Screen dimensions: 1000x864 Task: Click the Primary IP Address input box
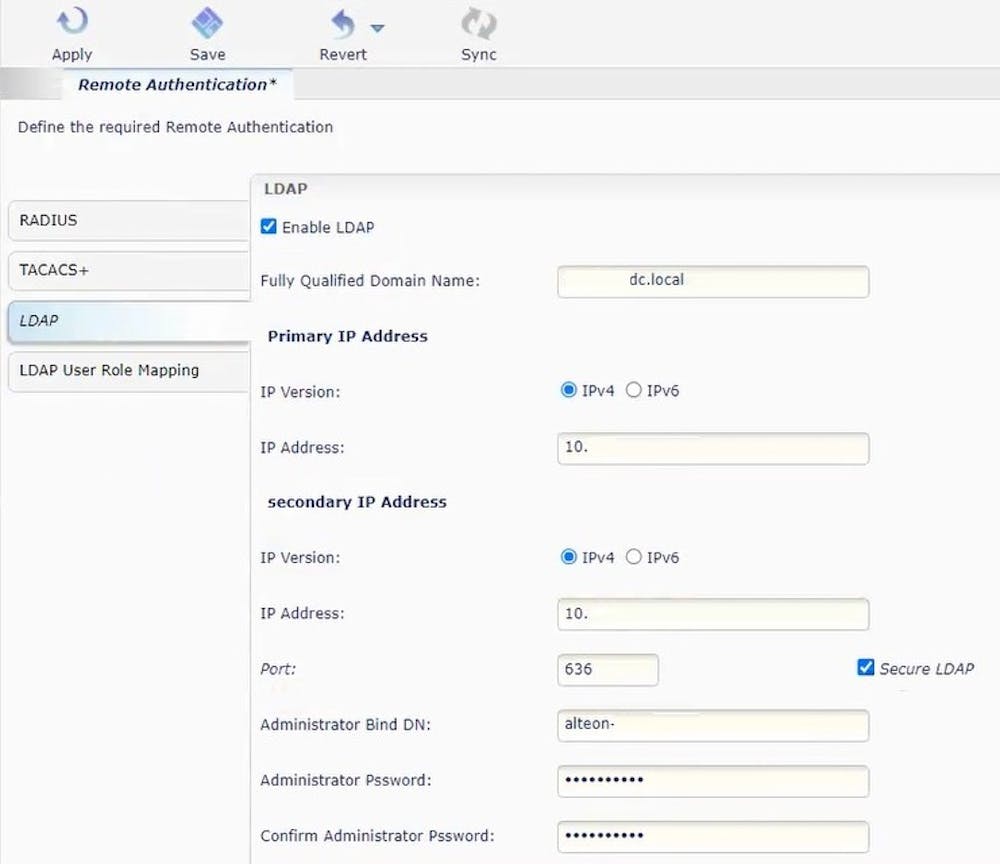click(x=712, y=448)
